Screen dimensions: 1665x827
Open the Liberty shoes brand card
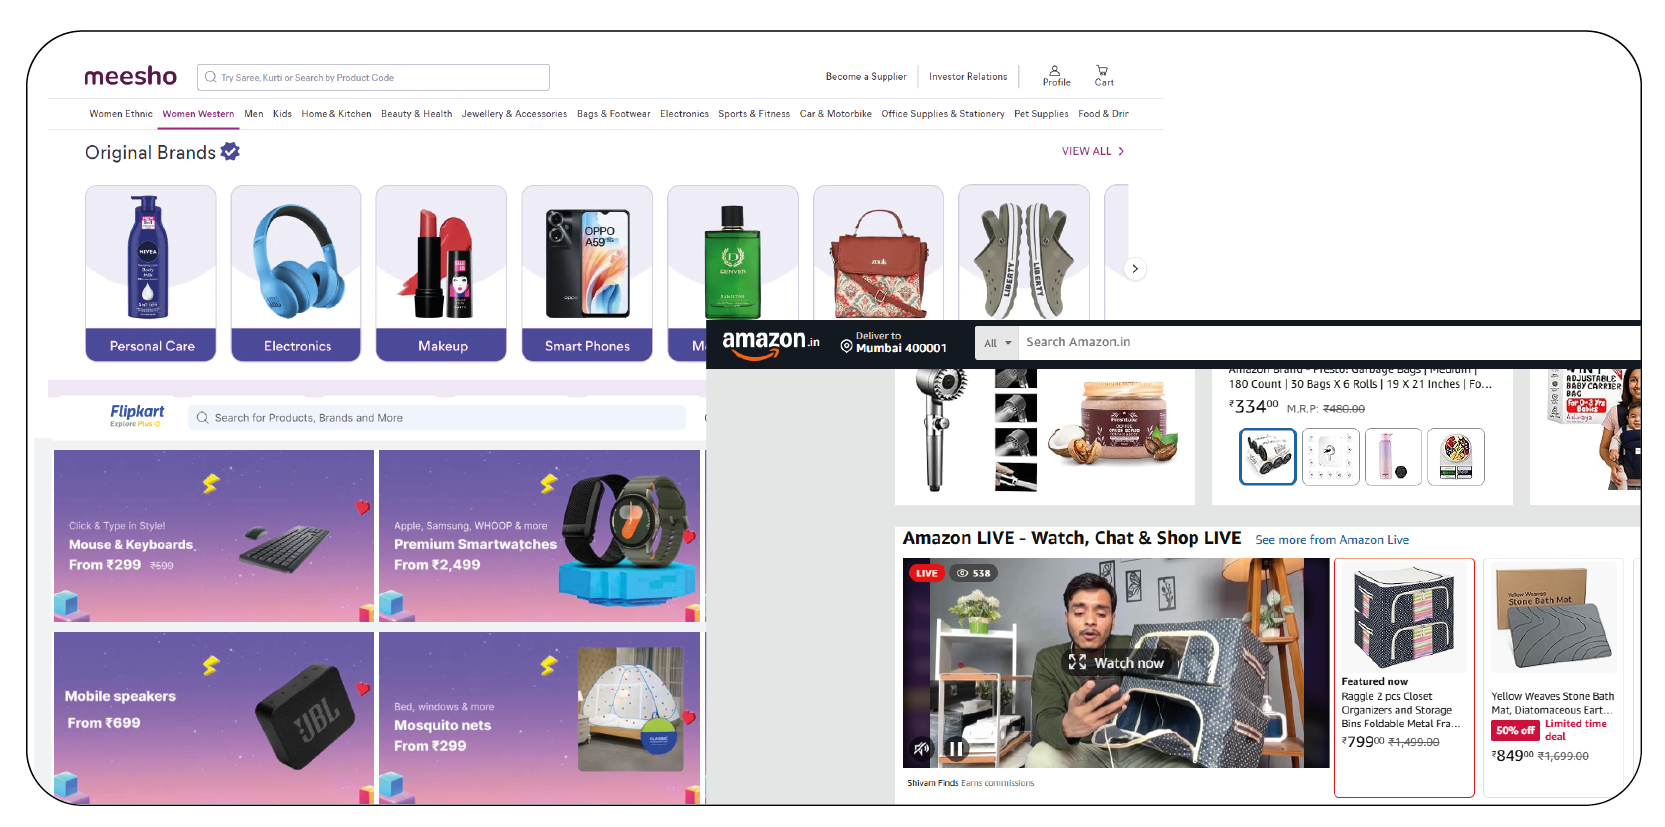tap(1024, 253)
